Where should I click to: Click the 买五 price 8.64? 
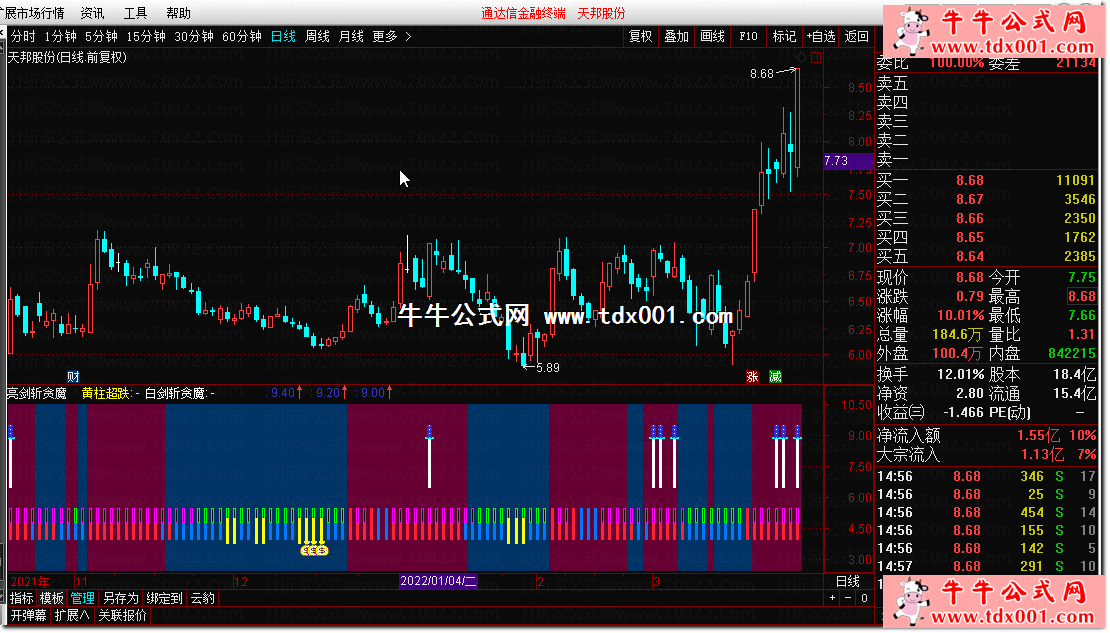(x=970, y=257)
